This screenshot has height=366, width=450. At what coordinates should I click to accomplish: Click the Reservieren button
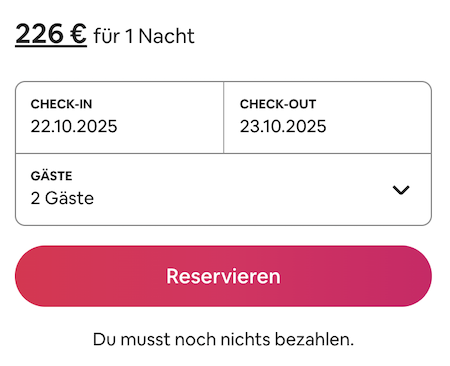223,276
